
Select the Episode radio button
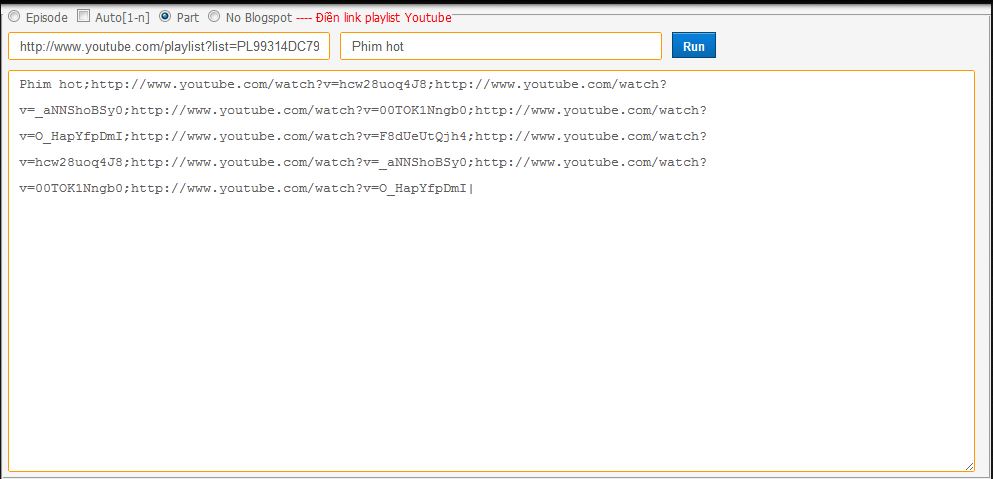13,17
